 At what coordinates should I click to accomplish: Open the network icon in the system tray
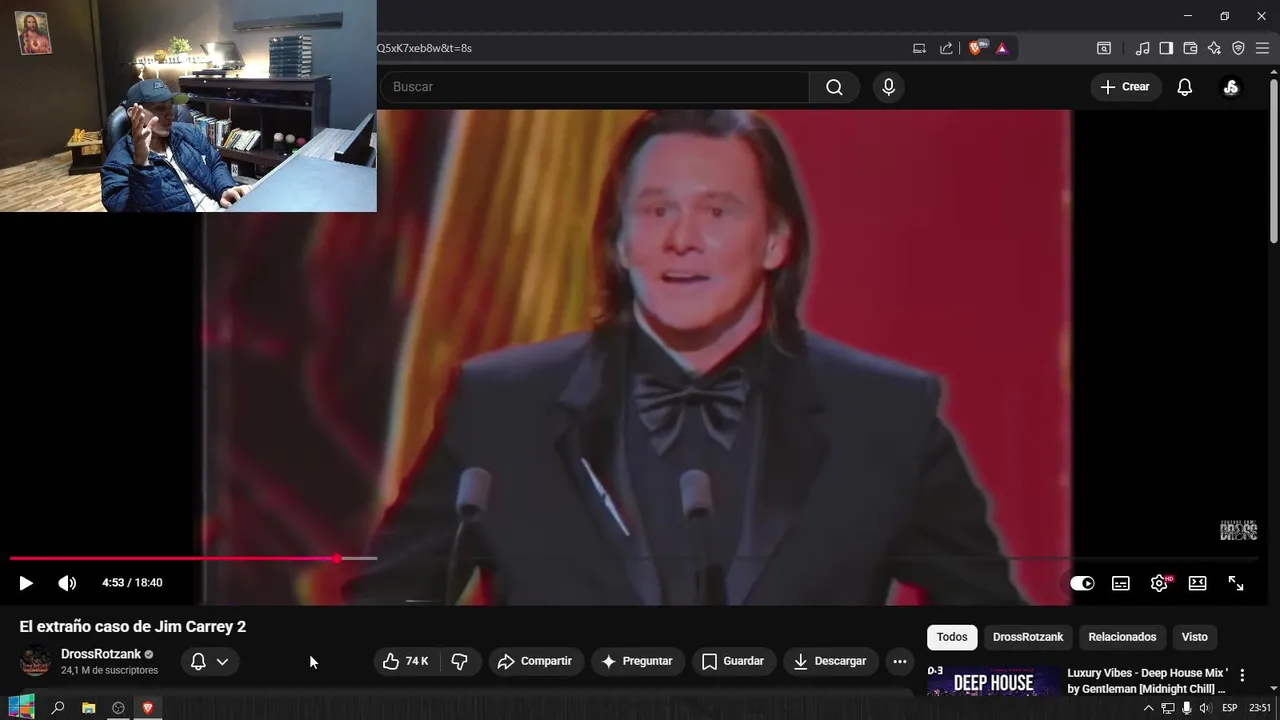(x=1167, y=708)
